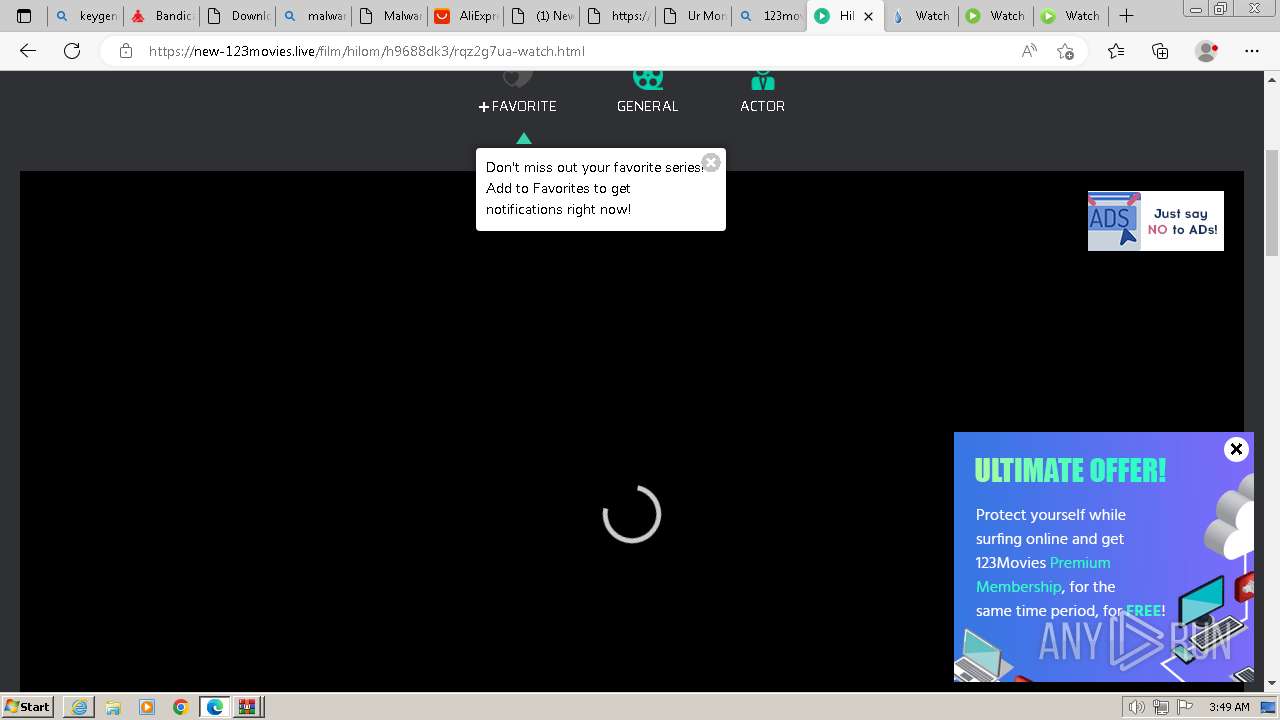Screen dimensions: 1280x720
Task: Switch to the Watch tab with blue drop icon
Action: (x=921, y=16)
